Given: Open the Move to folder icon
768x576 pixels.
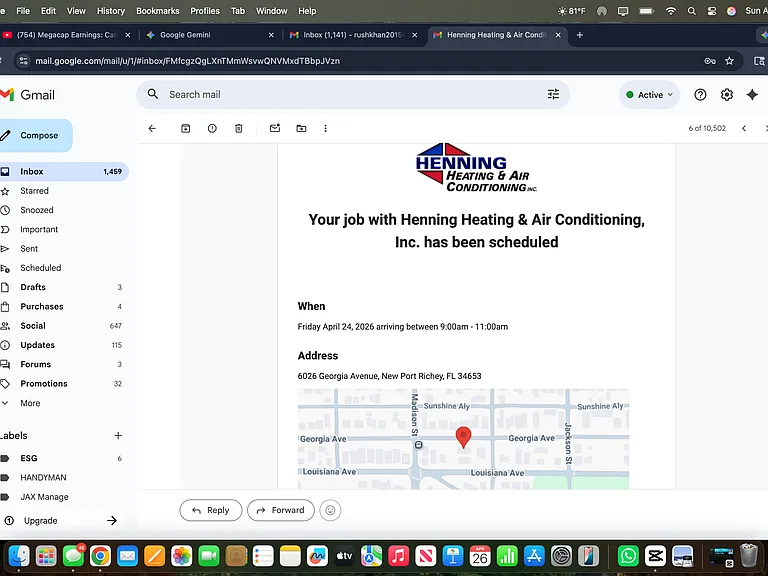Looking at the screenshot, I should tap(301, 128).
